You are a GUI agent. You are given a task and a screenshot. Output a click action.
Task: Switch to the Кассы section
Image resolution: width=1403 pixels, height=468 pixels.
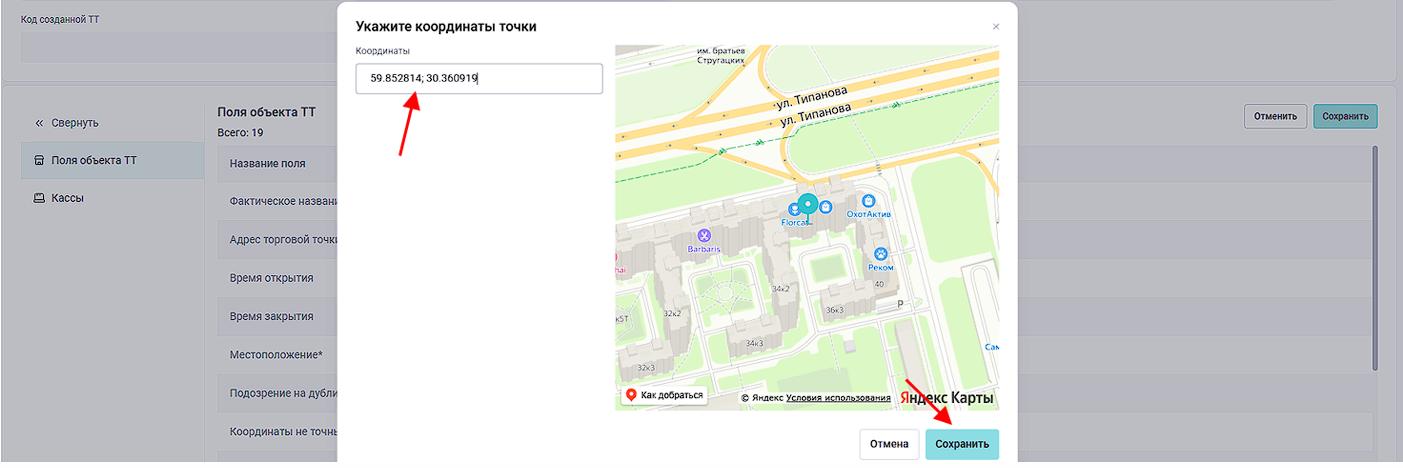(67, 198)
